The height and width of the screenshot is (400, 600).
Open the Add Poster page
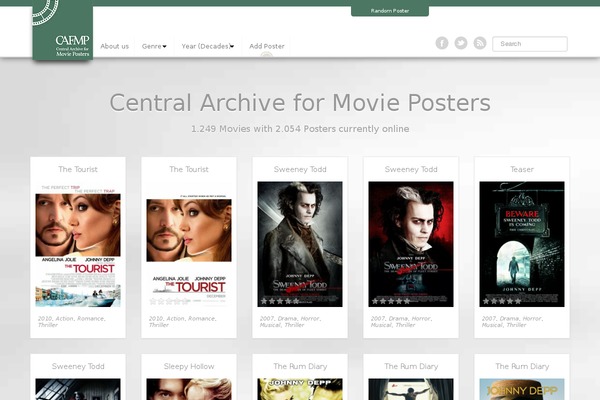267,46
